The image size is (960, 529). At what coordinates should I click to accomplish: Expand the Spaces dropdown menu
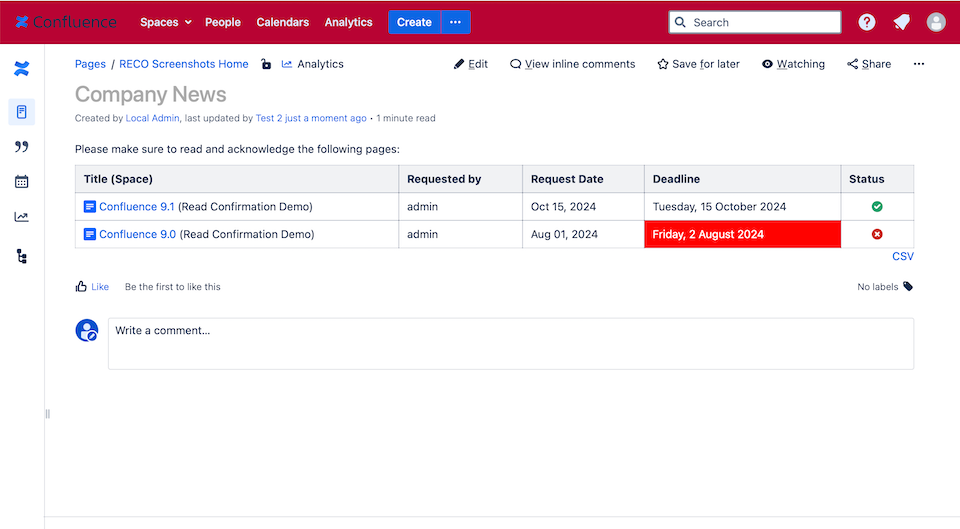[165, 22]
